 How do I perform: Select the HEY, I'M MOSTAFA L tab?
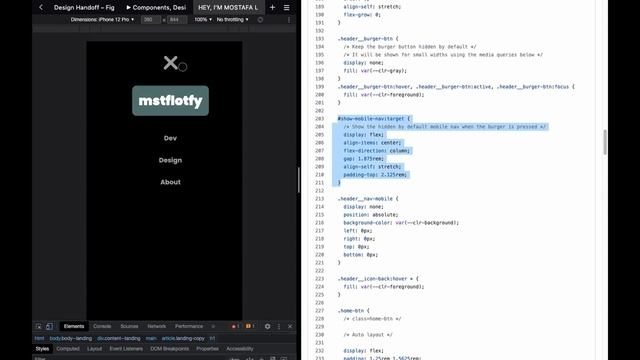coord(228,7)
